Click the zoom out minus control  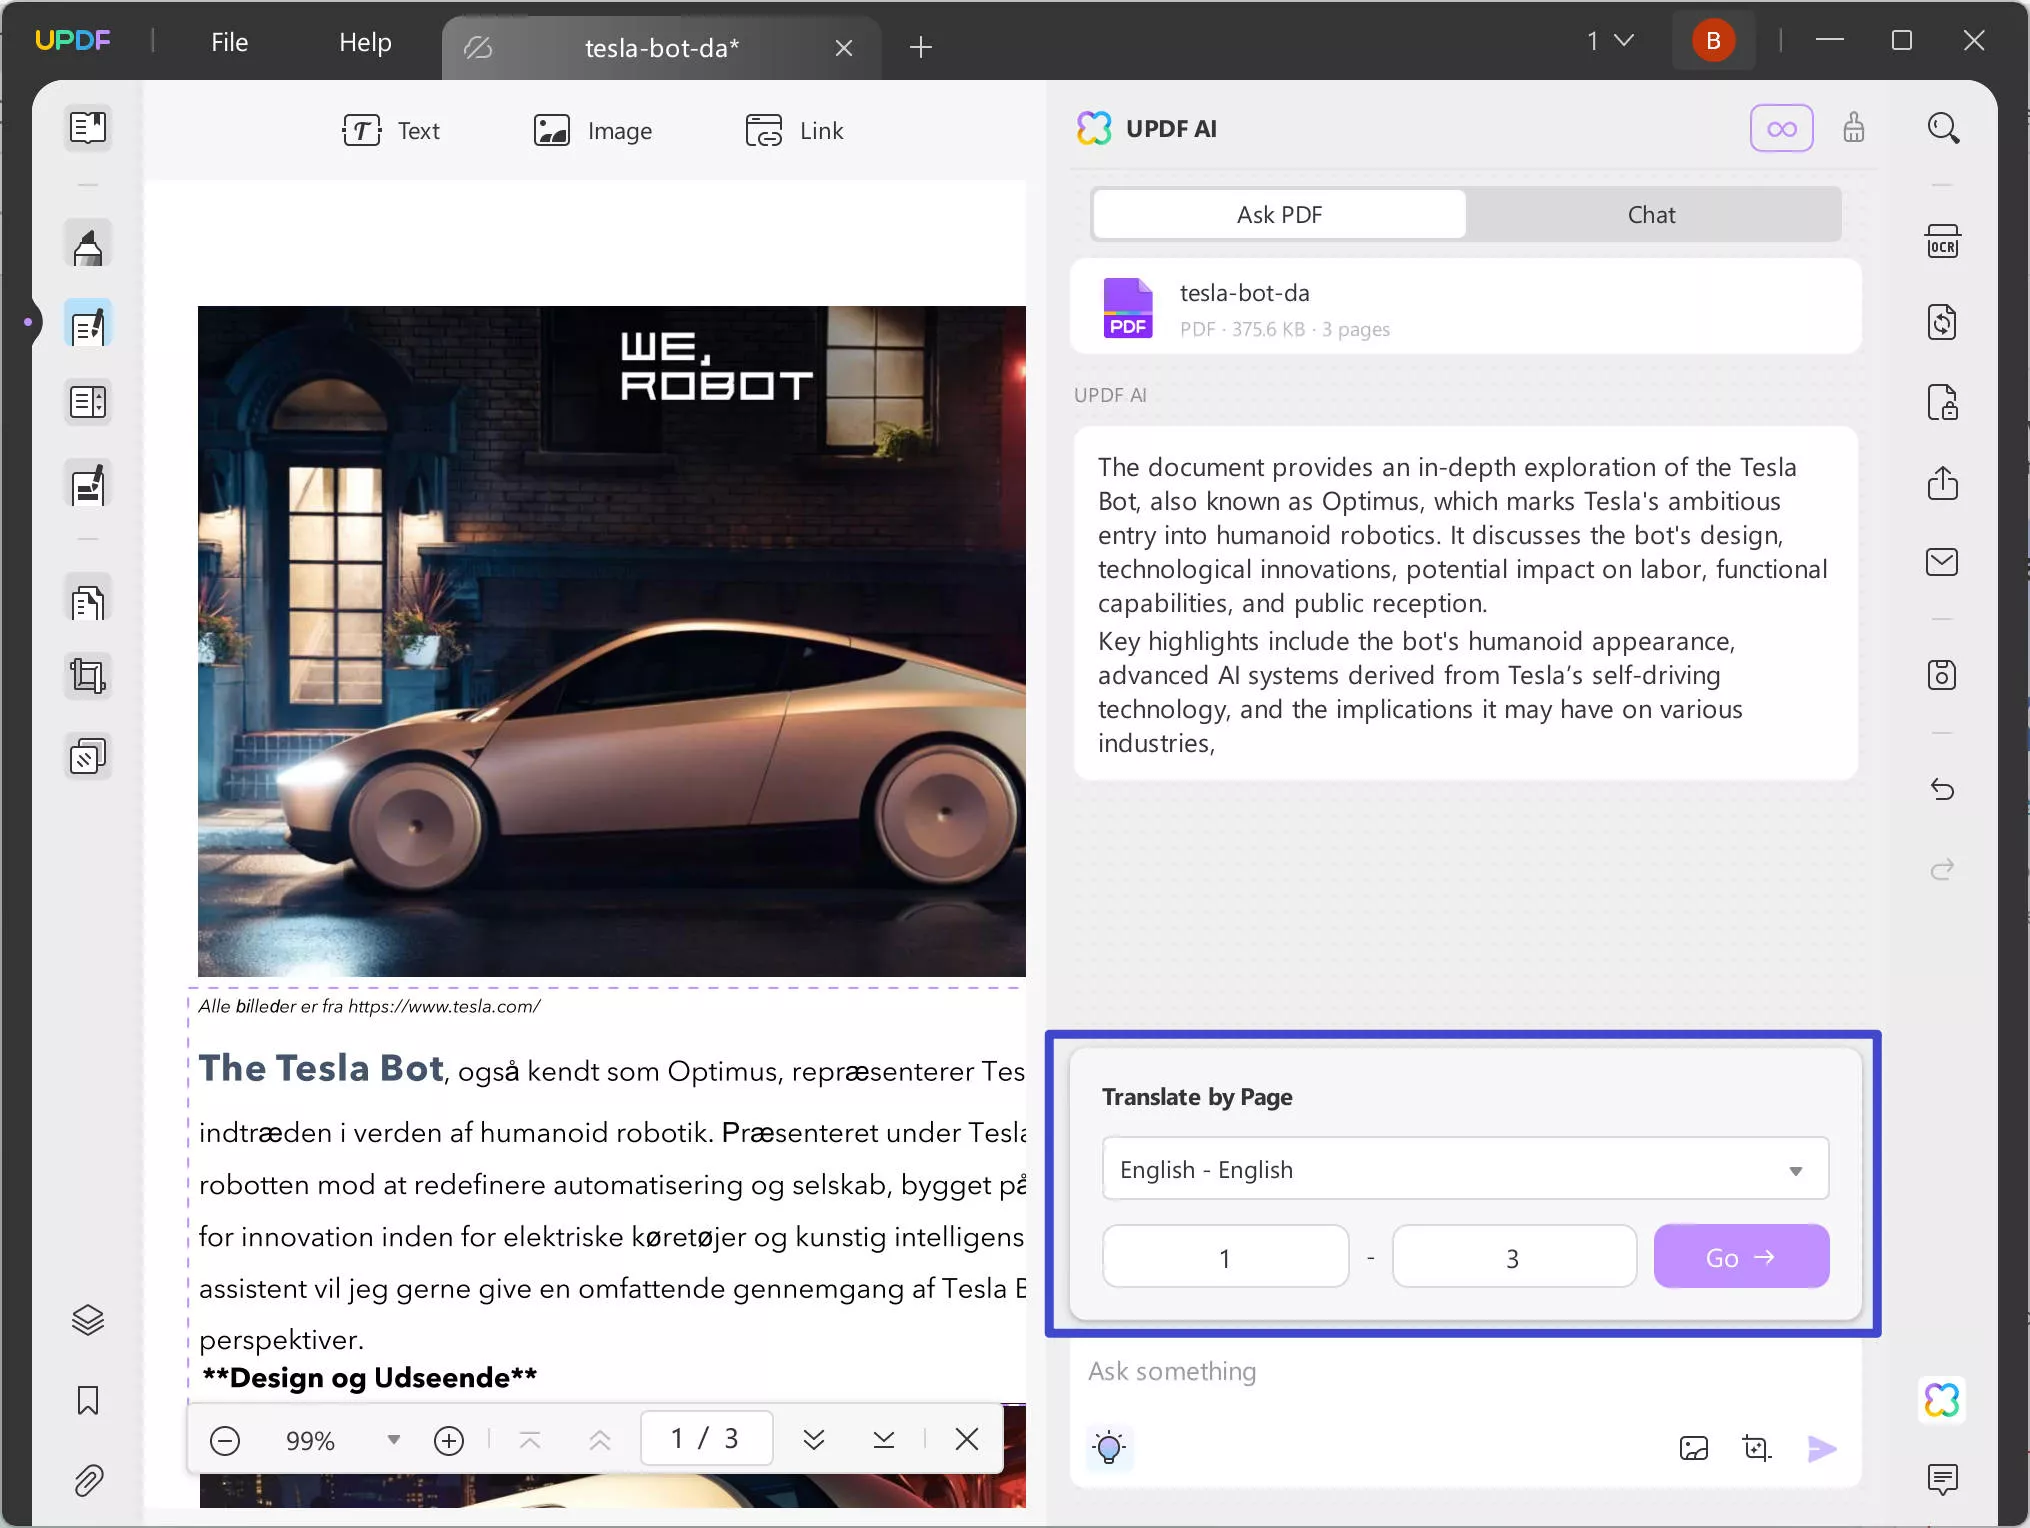coord(225,1440)
